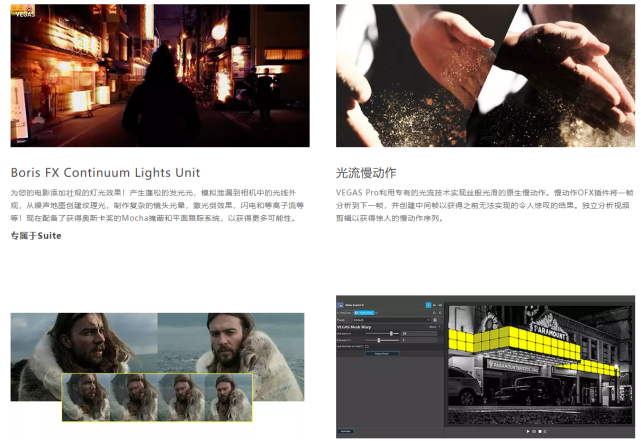Click the value field of the second grid slider
641x441 pixels.
(419, 340)
